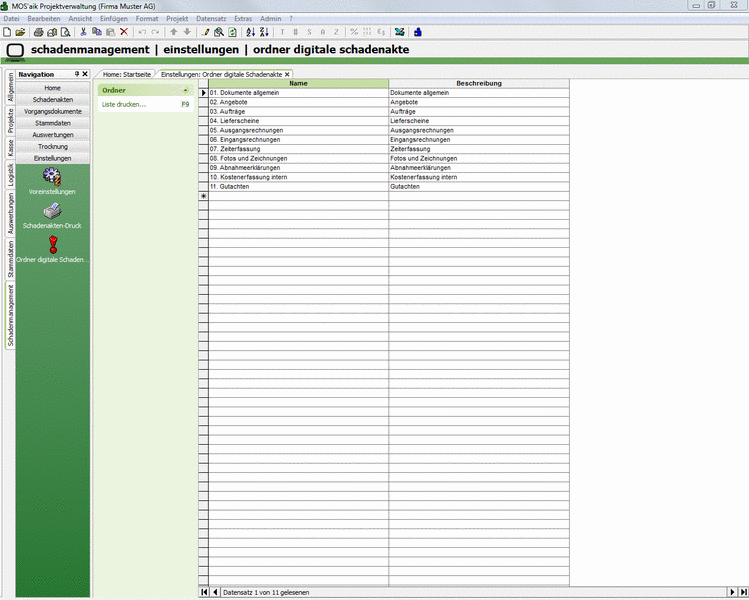The height and width of the screenshot is (600, 749).
Task: Click the Print preview magnifier icon
Action: [65, 32]
